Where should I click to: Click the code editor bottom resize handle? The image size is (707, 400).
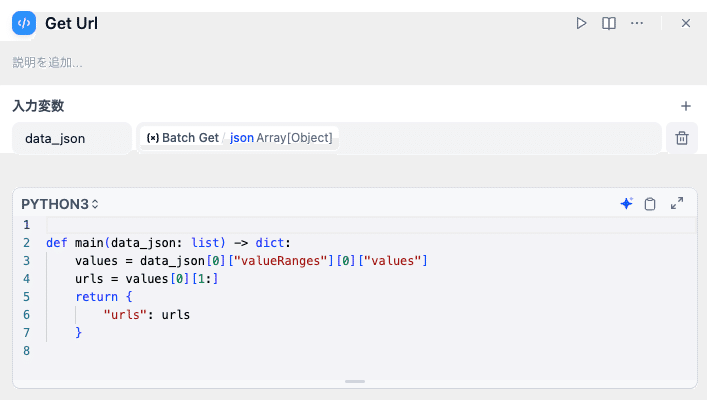point(354,381)
